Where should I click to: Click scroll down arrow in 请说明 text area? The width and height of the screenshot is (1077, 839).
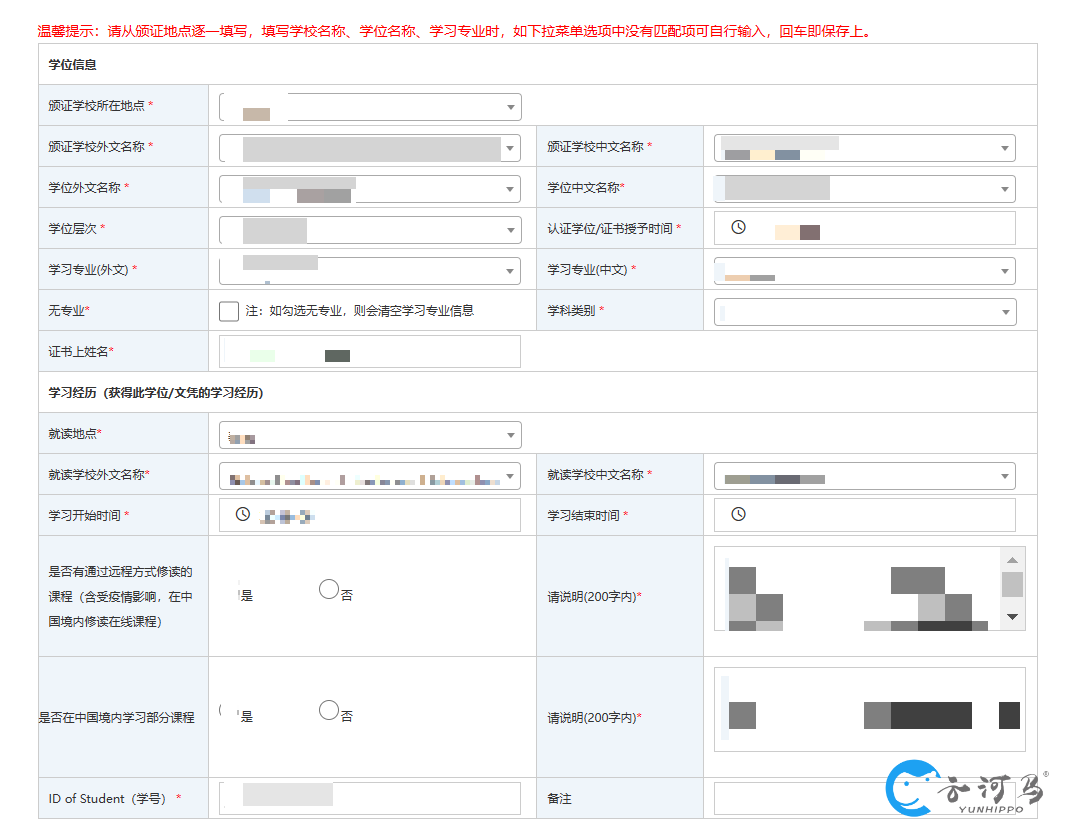(1012, 616)
